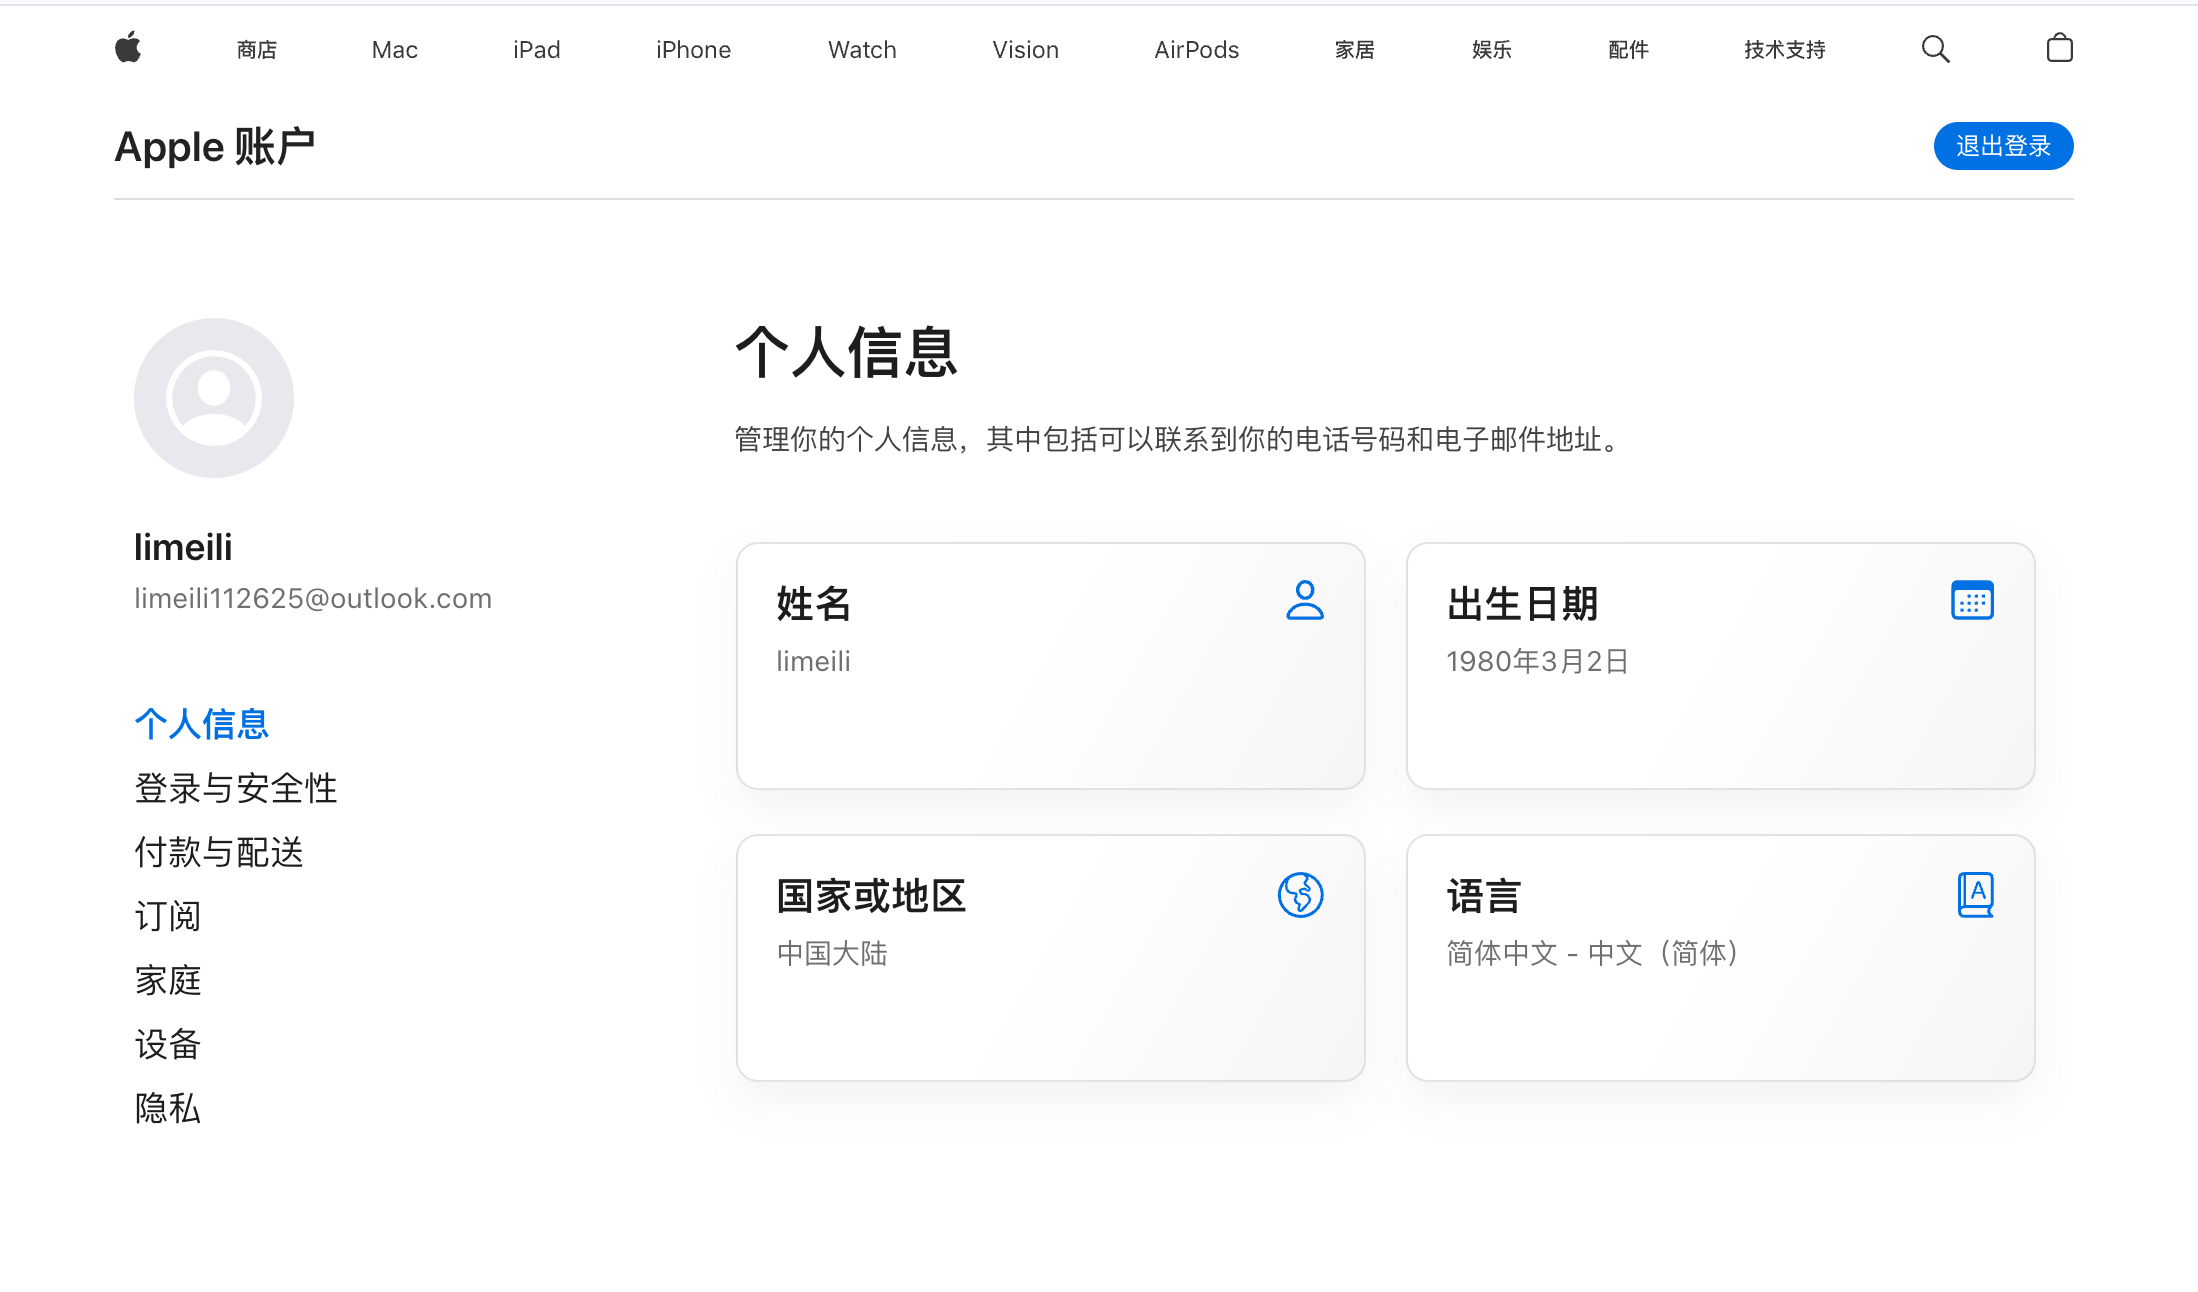Edit the 出生日期 card title
Screen dimensions: 2198x1292
[1523, 604]
